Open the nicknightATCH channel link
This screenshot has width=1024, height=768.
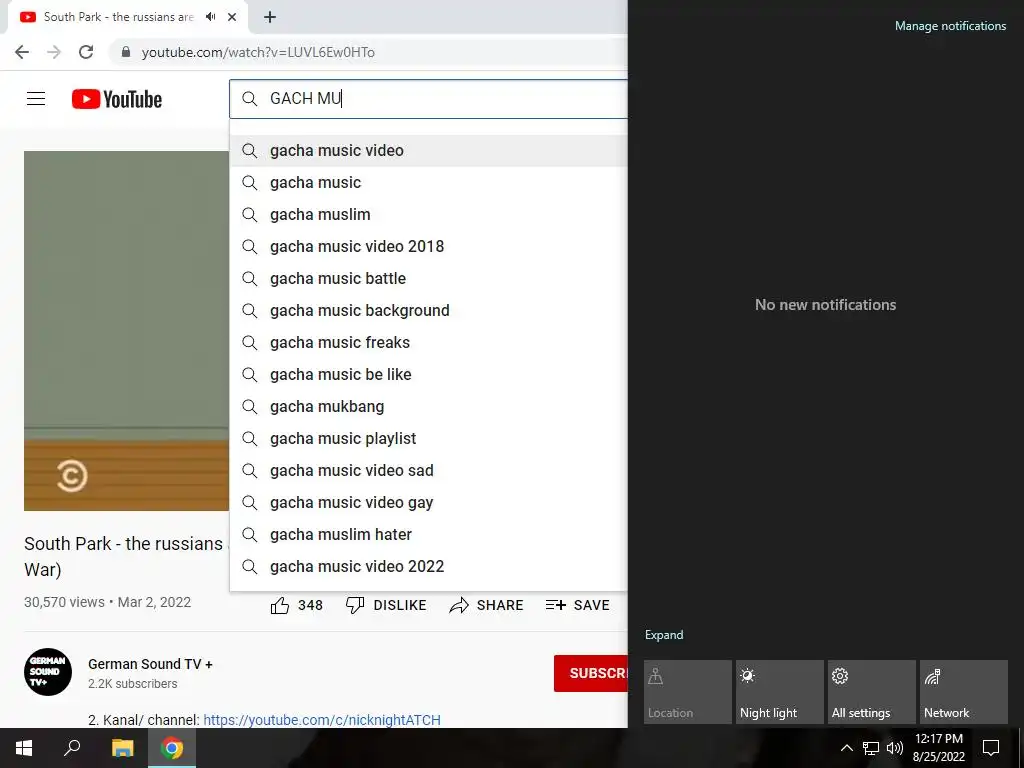point(322,720)
